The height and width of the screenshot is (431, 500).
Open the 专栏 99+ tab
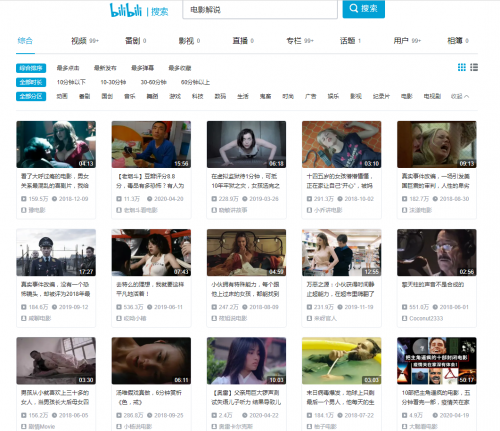[x=300, y=41]
